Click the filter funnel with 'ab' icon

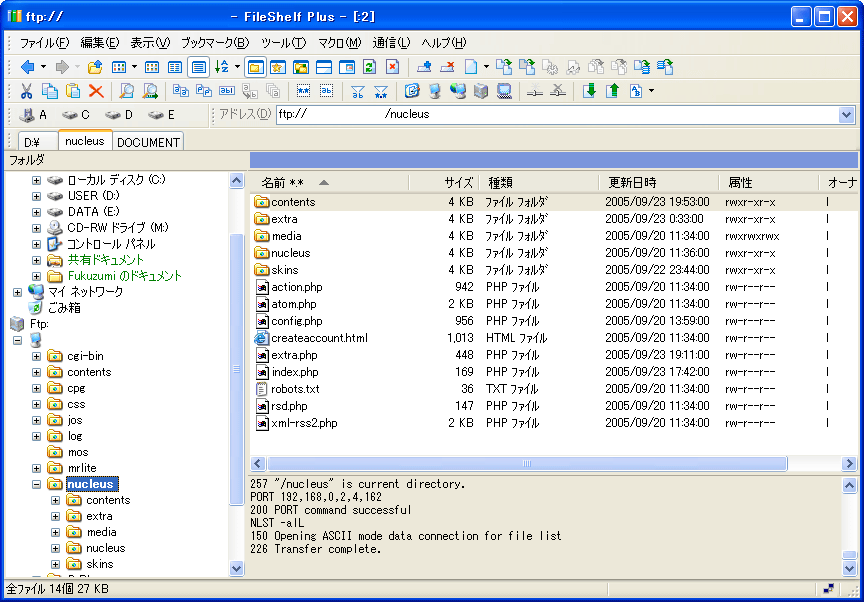point(357,91)
